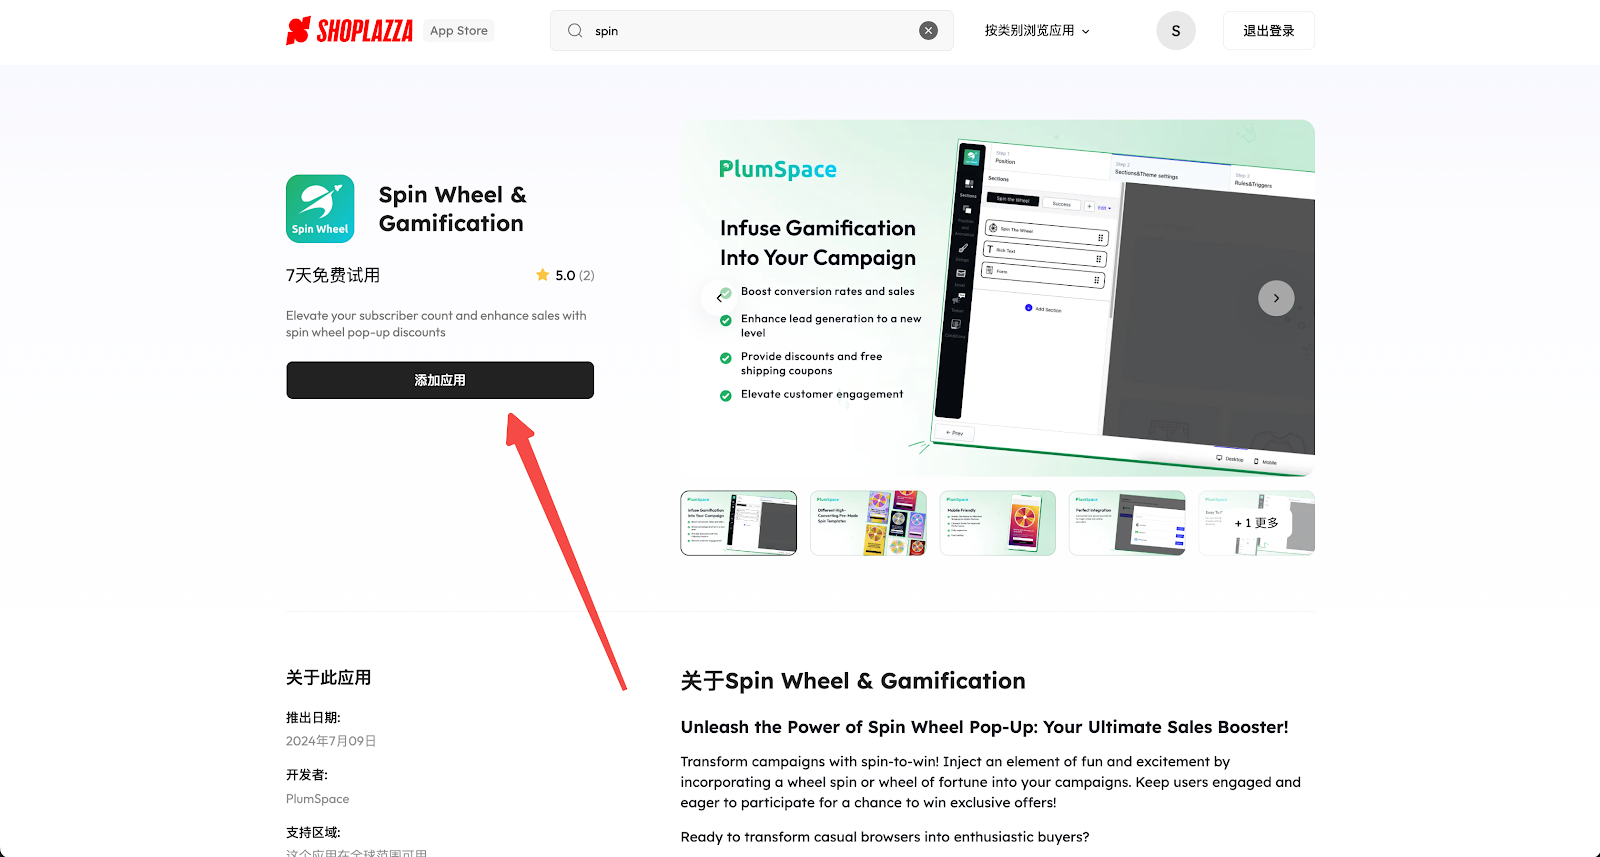Click the main PlumSpace carousel image
Image resolution: width=1600 pixels, height=857 pixels.
pyautogui.click(x=998, y=298)
